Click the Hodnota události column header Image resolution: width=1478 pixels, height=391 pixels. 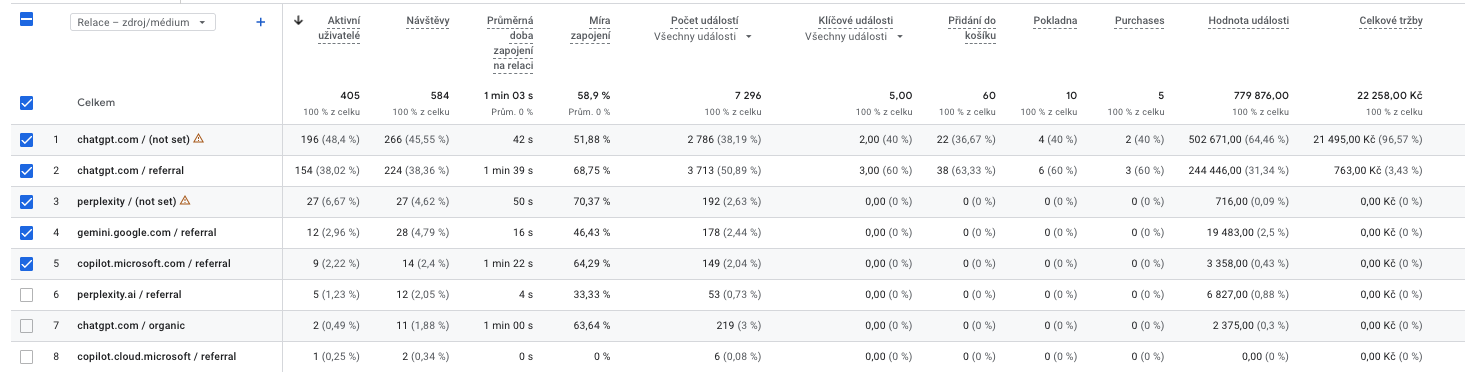pyautogui.click(x=1248, y=21)
